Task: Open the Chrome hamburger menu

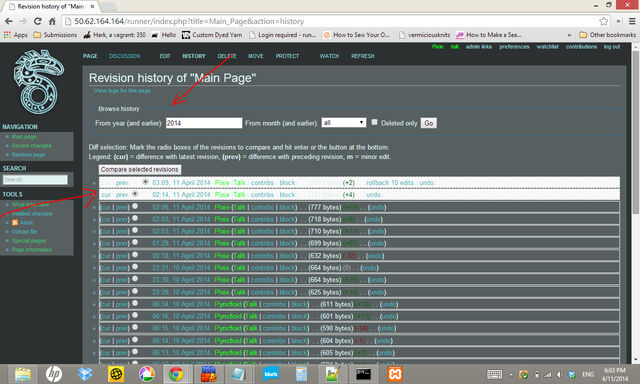Action: (x=631, y=21)
